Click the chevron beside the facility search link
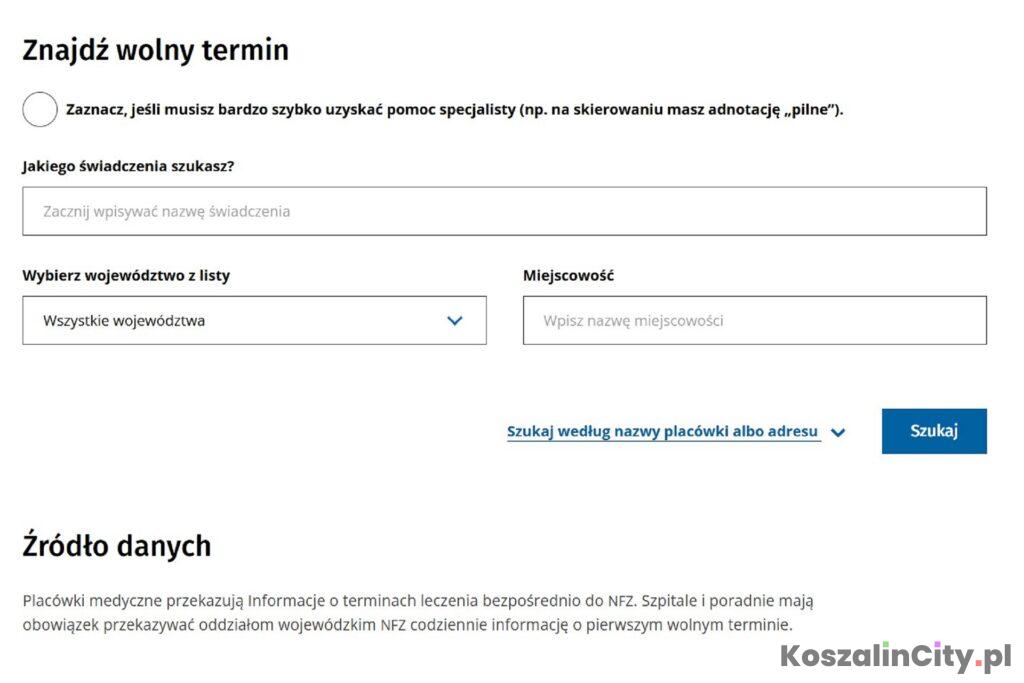This screenshot has height=683, width=1024. coord(838,433)
